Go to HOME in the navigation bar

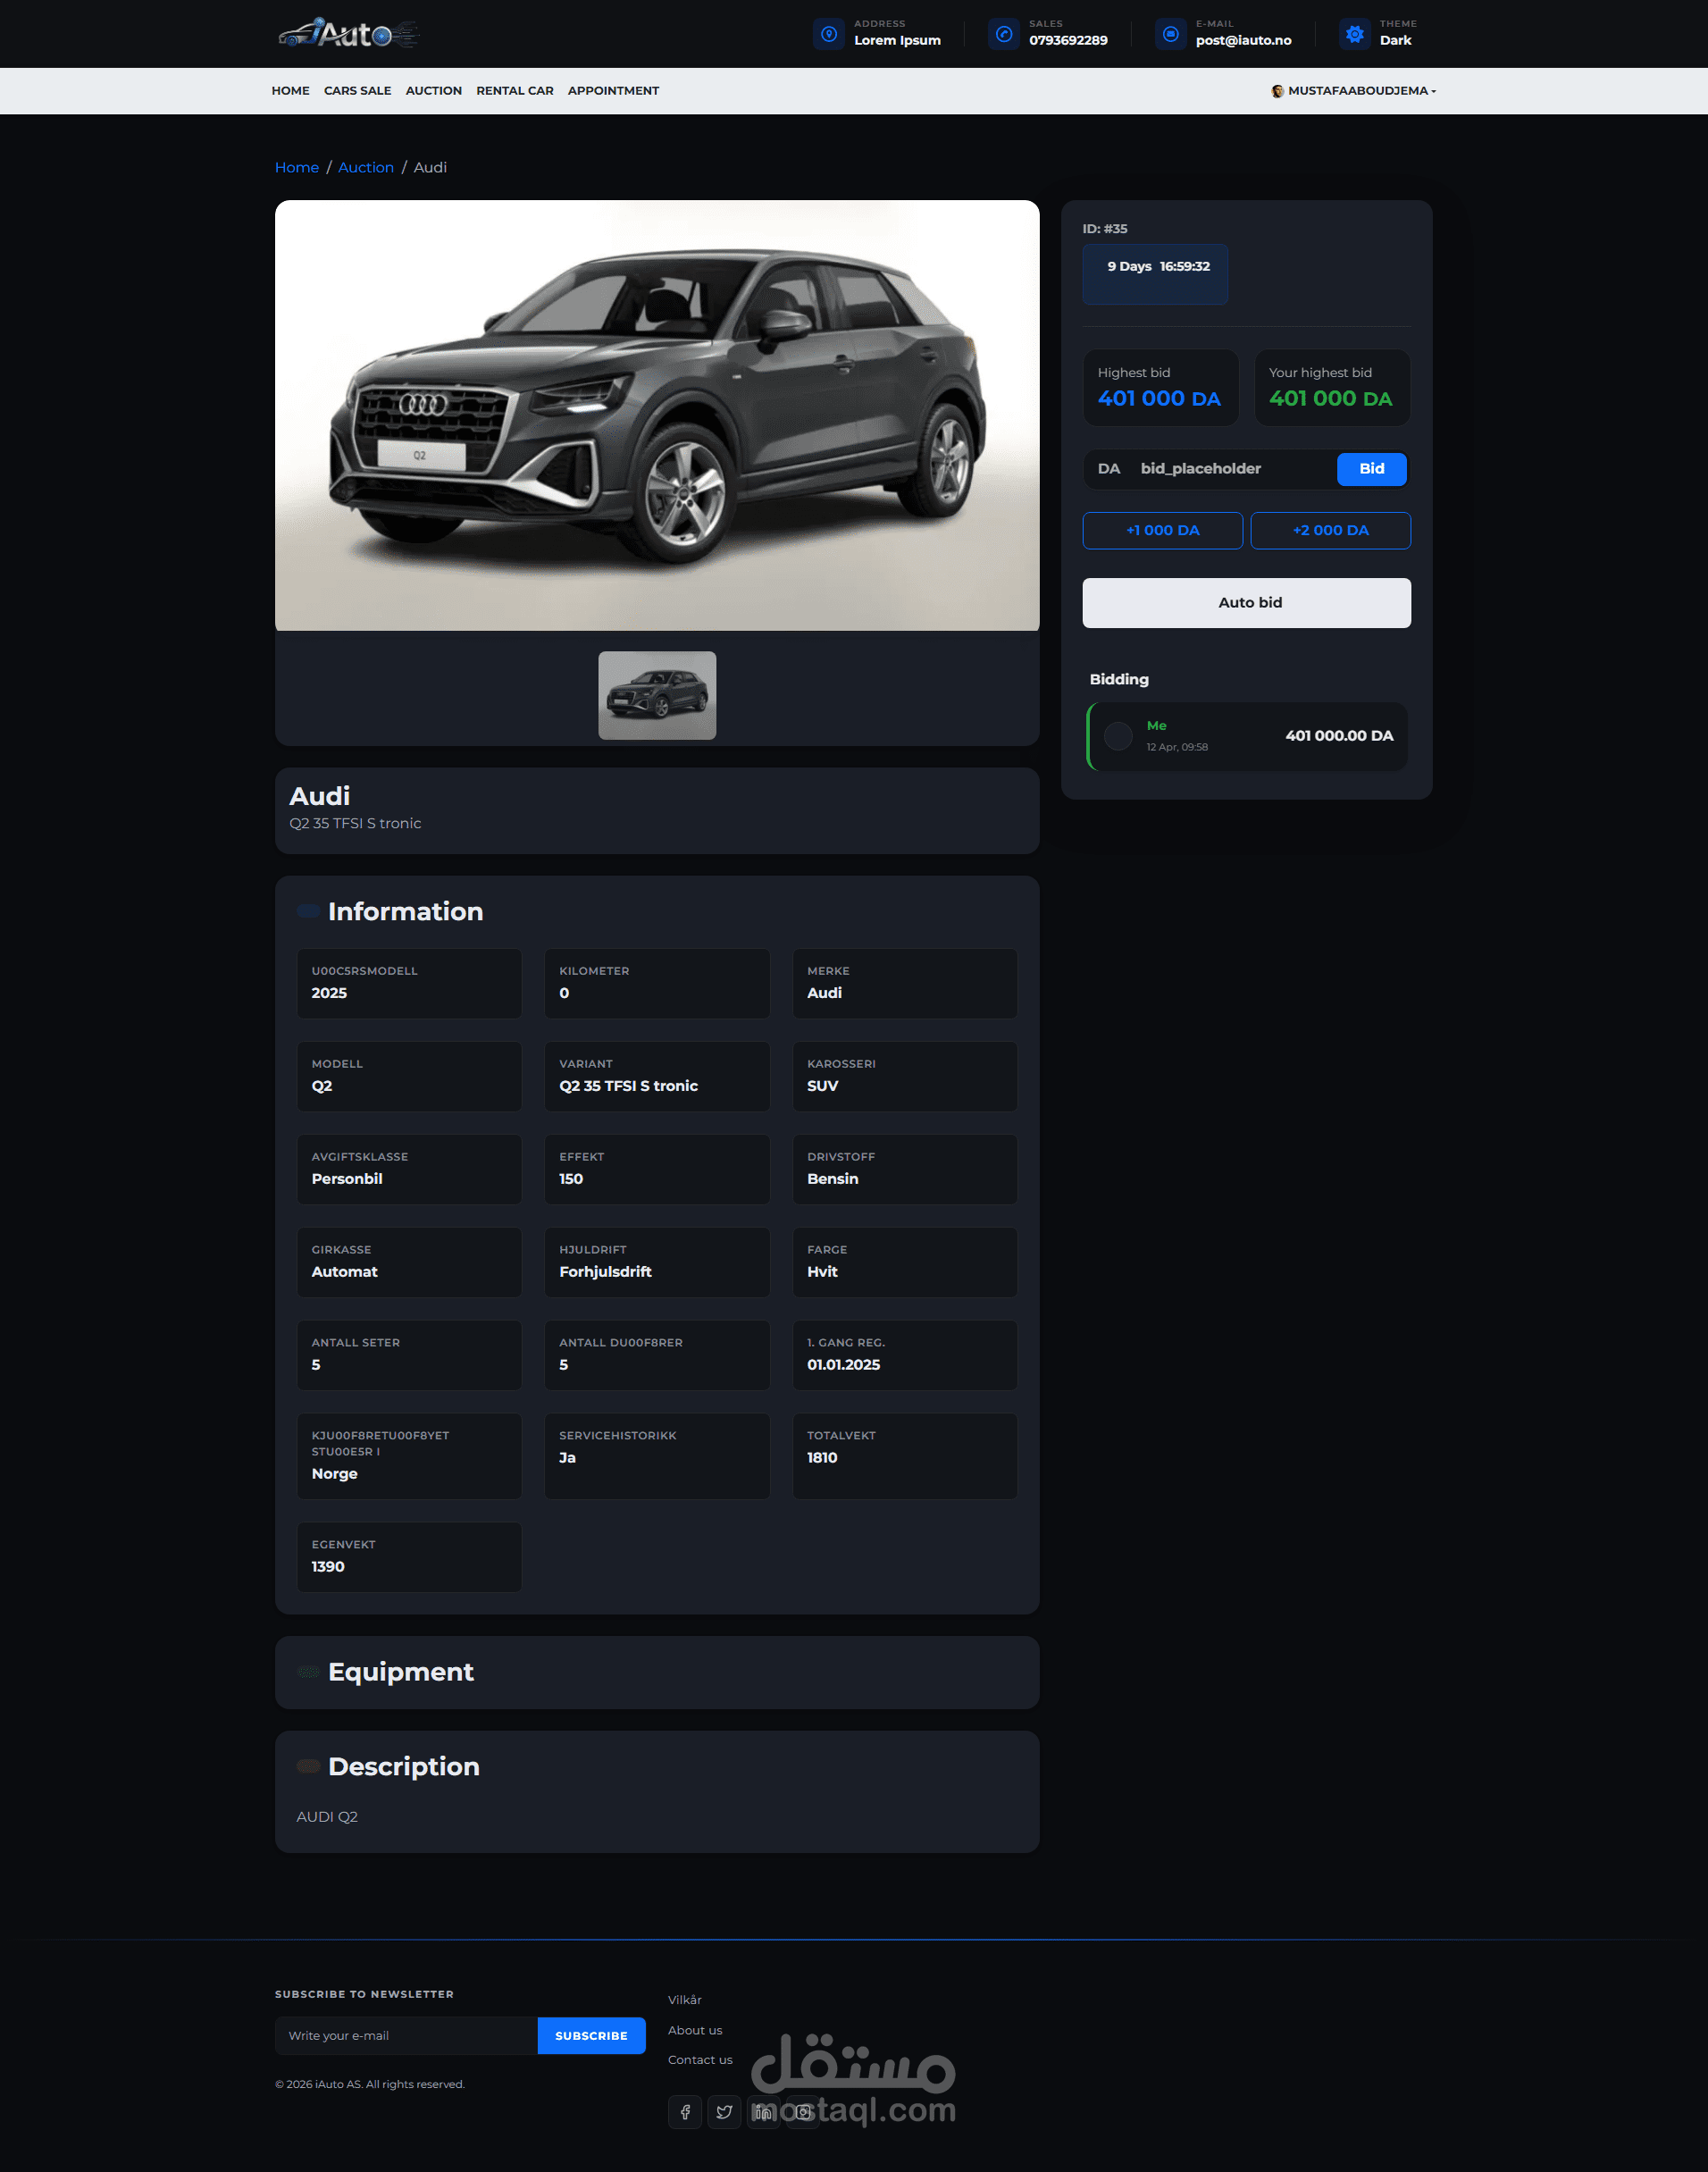pyautogui.click(x=290, y=91)
